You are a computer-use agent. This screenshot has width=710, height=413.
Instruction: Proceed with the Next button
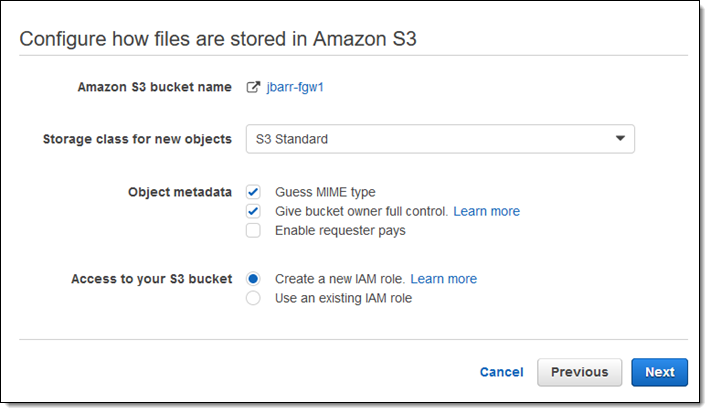pyautogui.click(x=659, y=372)
